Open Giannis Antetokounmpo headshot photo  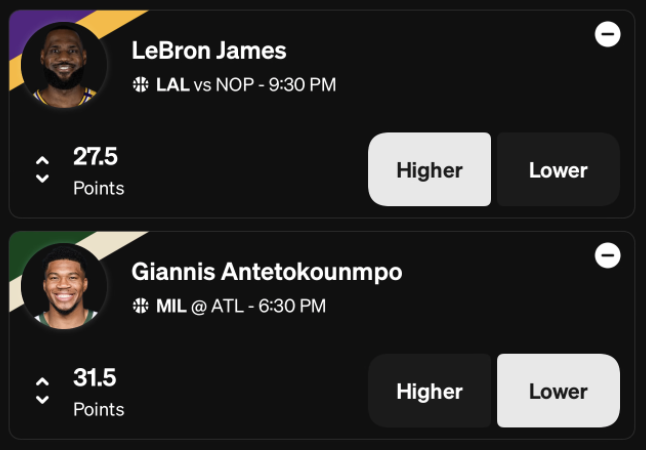tap(64, 286)
